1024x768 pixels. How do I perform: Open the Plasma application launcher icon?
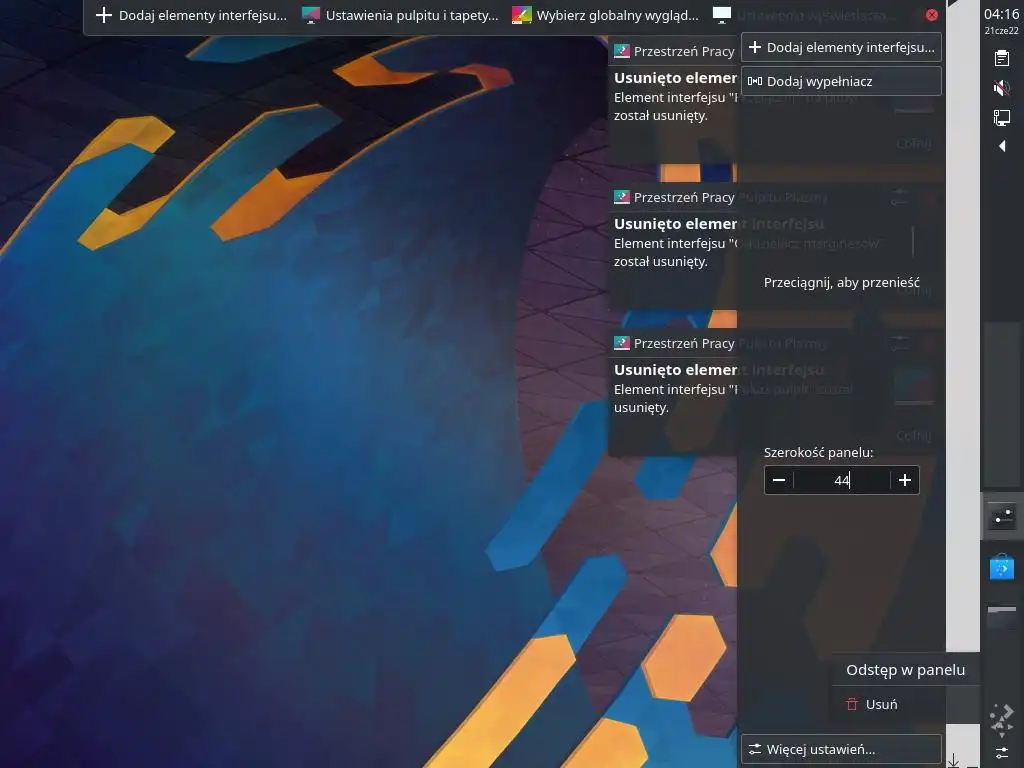1002,719
